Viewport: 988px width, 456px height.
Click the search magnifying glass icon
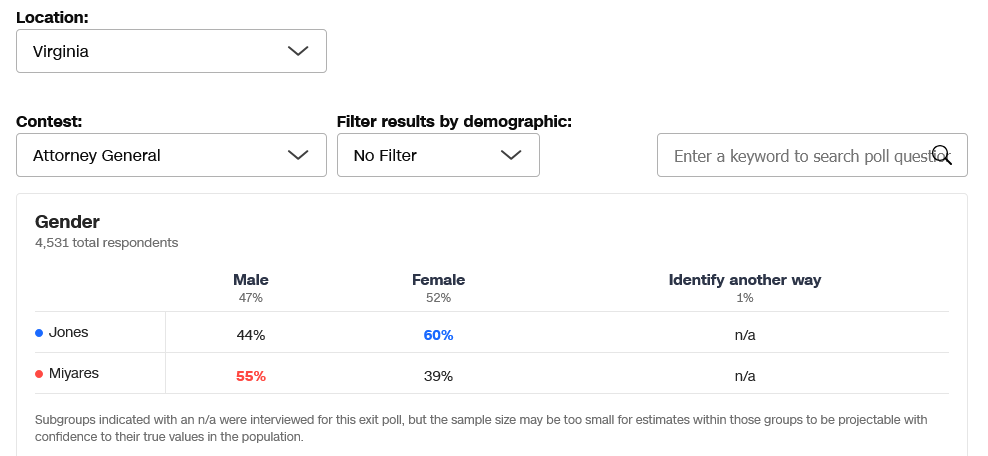tap(942, 155)
